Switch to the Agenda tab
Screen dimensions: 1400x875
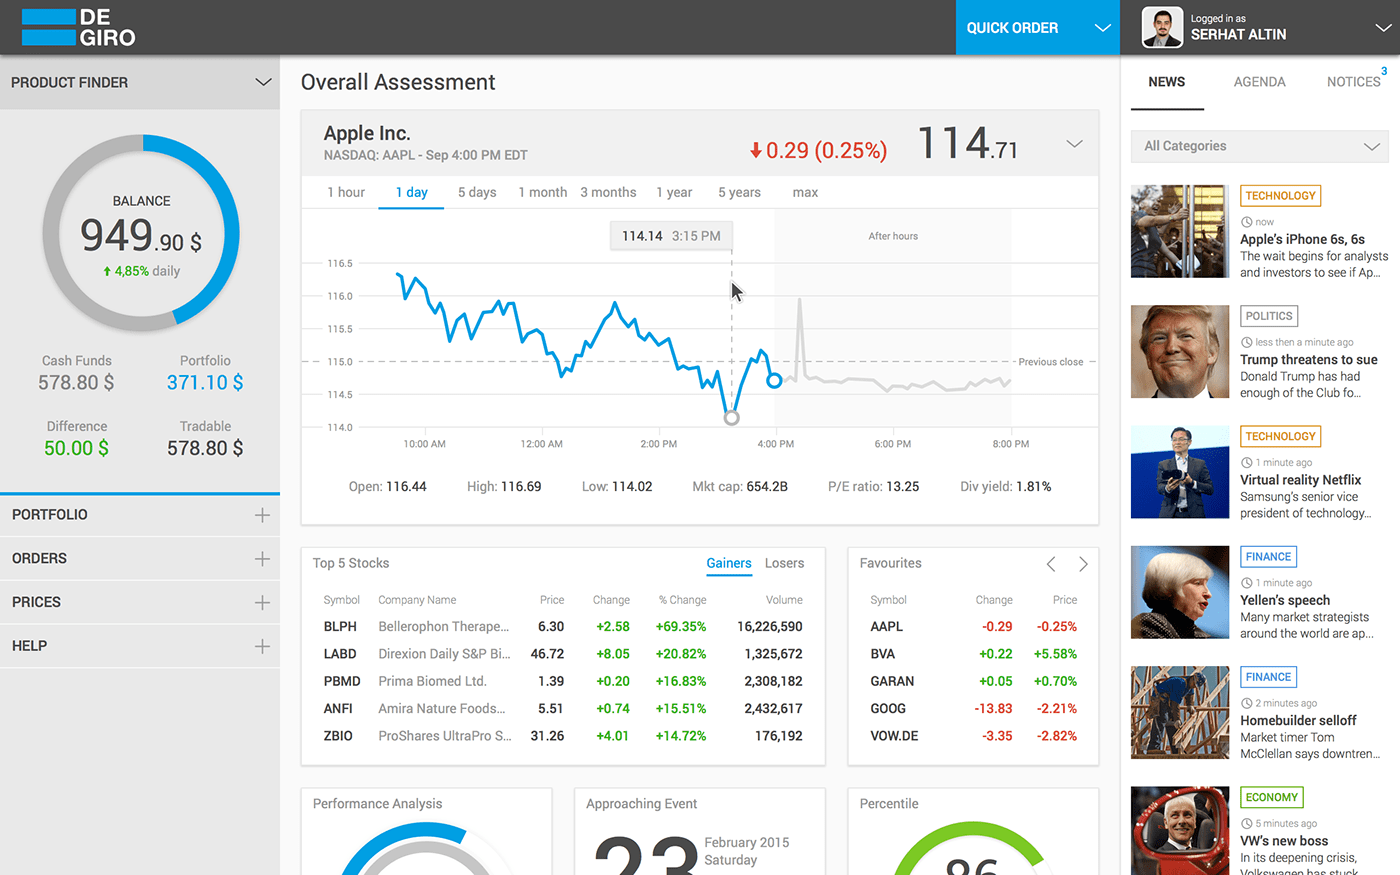click(x=1260, y=82)
